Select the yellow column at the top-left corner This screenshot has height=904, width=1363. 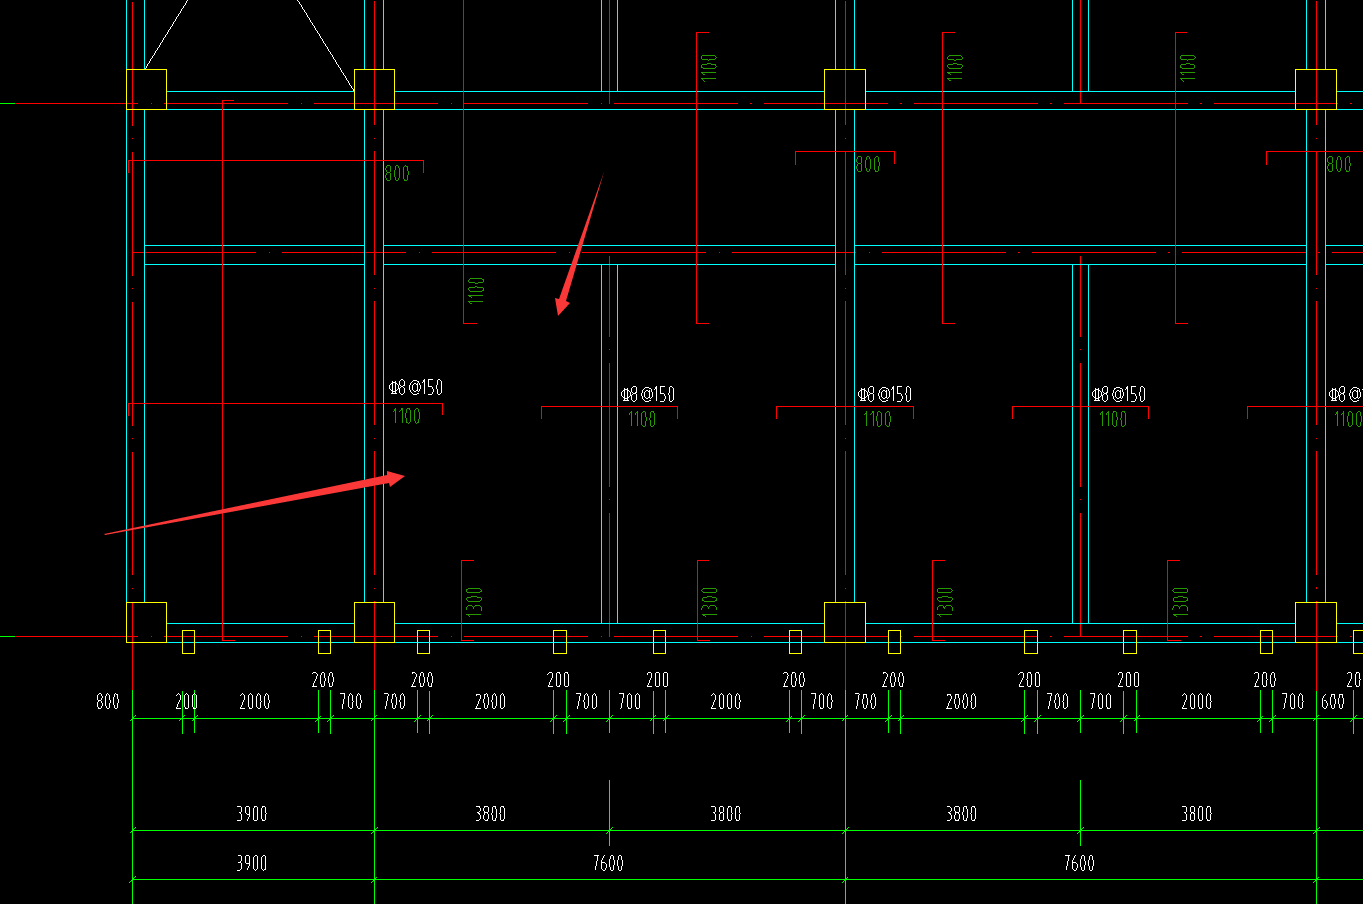click(146, 89)
